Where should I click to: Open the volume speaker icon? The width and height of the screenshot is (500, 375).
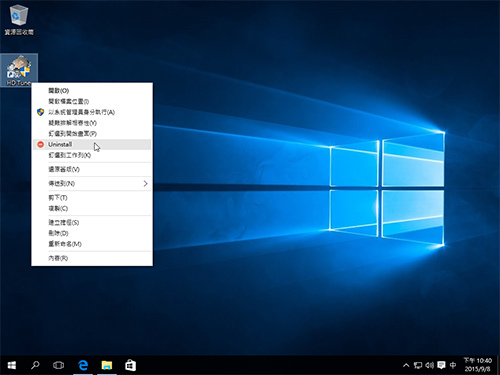click(429, 365)
